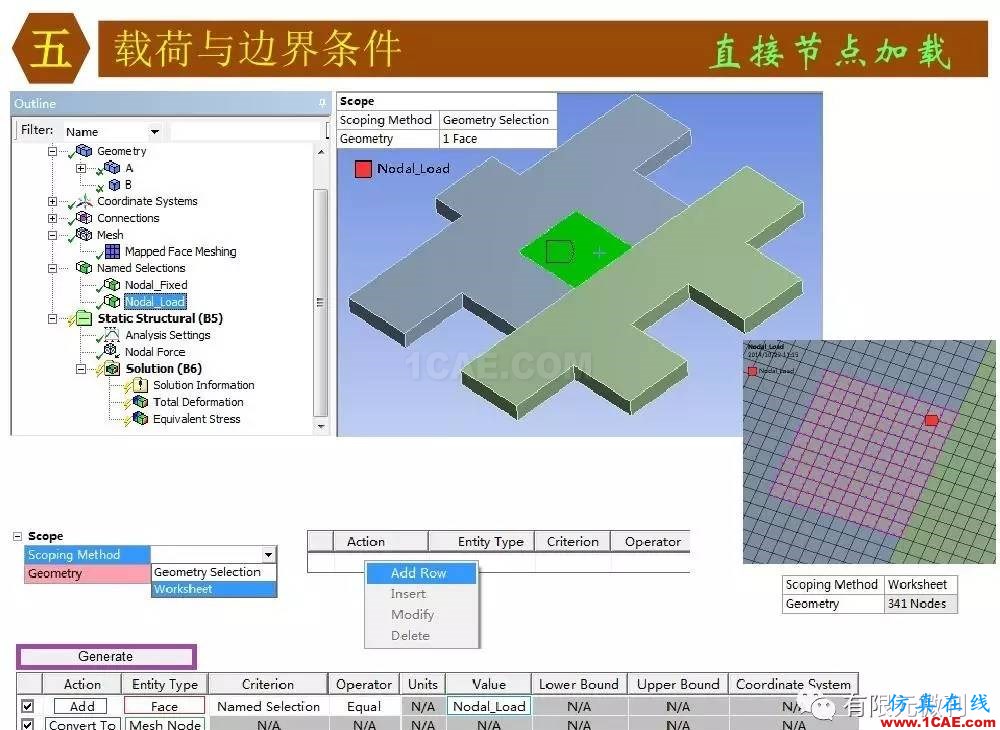Collapse the Solution (B6) node
Image resolution: width=1000 pixels, height=730 pixels.
pyautogui.click(x=80, y=369)
